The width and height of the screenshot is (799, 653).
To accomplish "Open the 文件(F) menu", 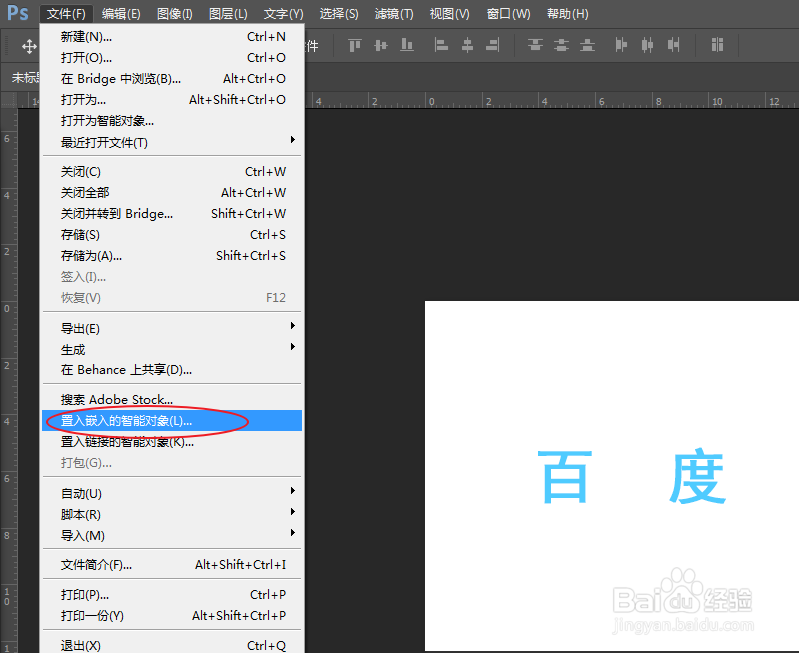I will click(x=66, y=14).
